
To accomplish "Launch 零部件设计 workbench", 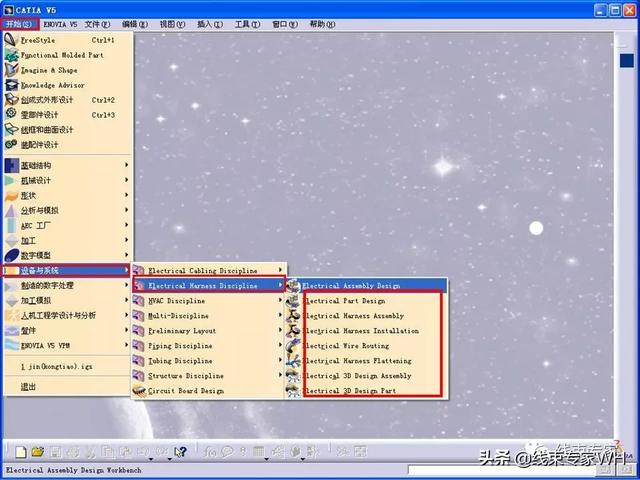I will [68, 115].
